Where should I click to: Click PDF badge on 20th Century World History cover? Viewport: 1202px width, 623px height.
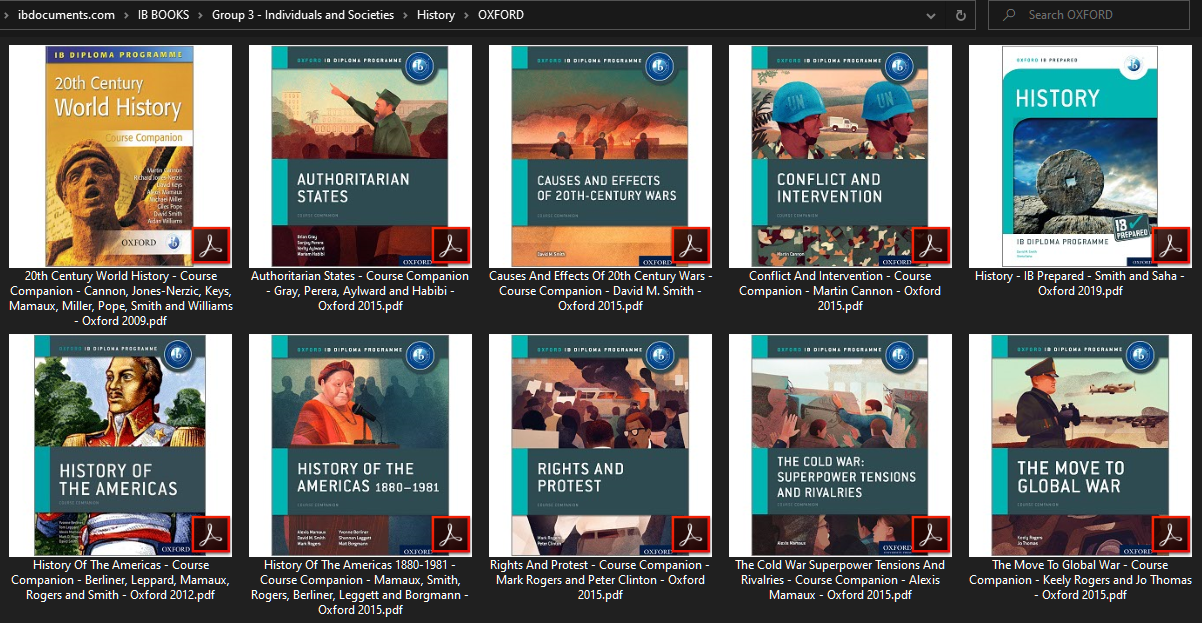point(211,246)
